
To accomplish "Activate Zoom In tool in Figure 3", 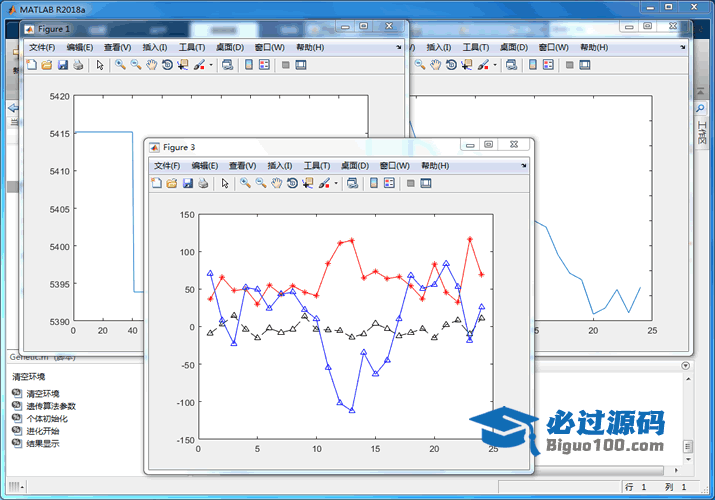I will click(245, 183).
